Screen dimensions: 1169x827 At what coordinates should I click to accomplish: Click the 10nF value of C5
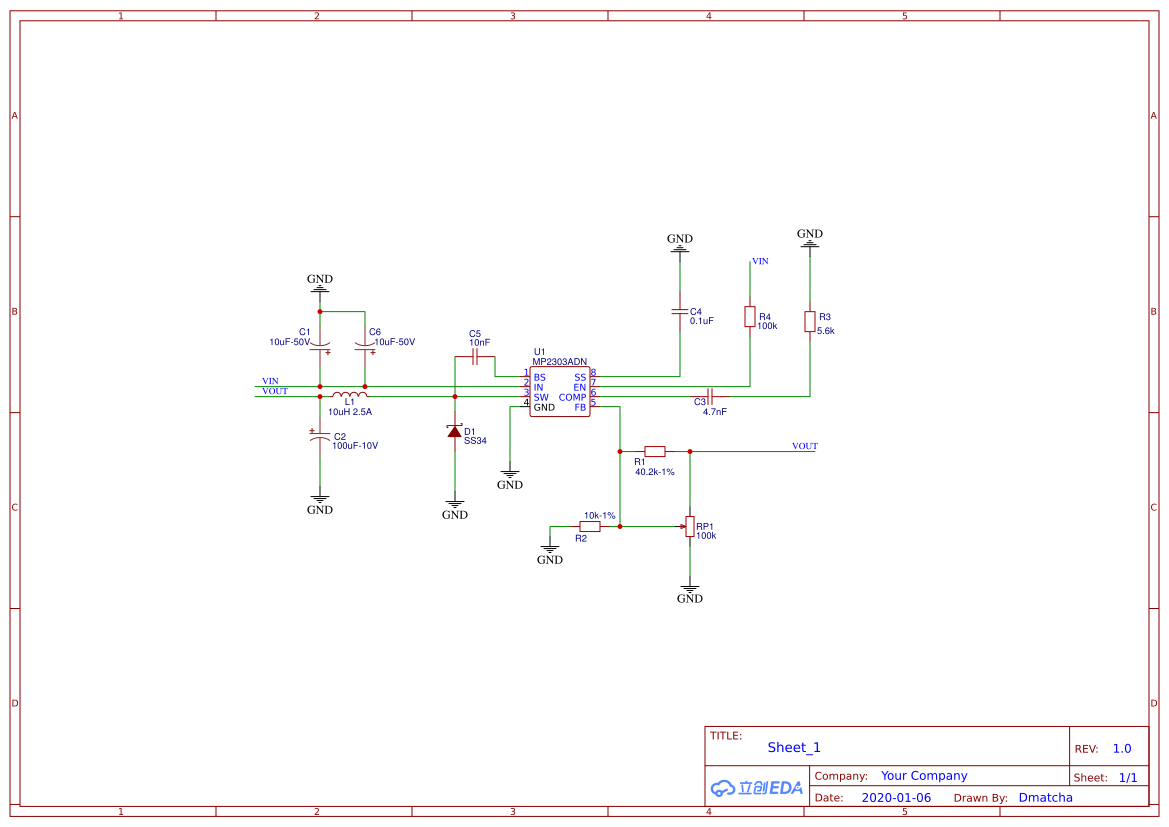pyautogui.click(x=479, y=343)
